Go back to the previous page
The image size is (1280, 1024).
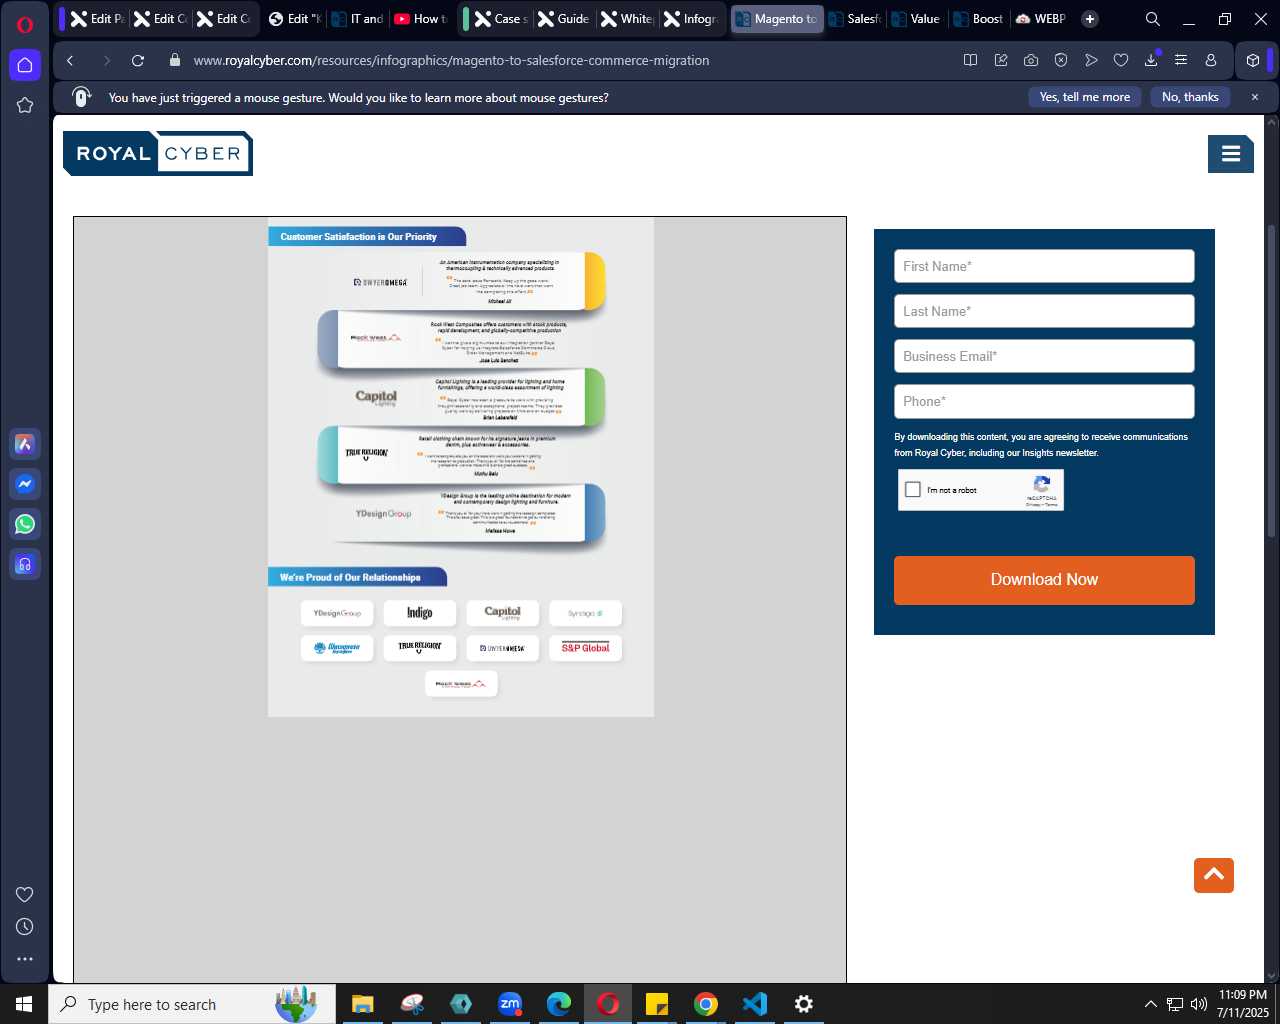[x=70, y=60]
